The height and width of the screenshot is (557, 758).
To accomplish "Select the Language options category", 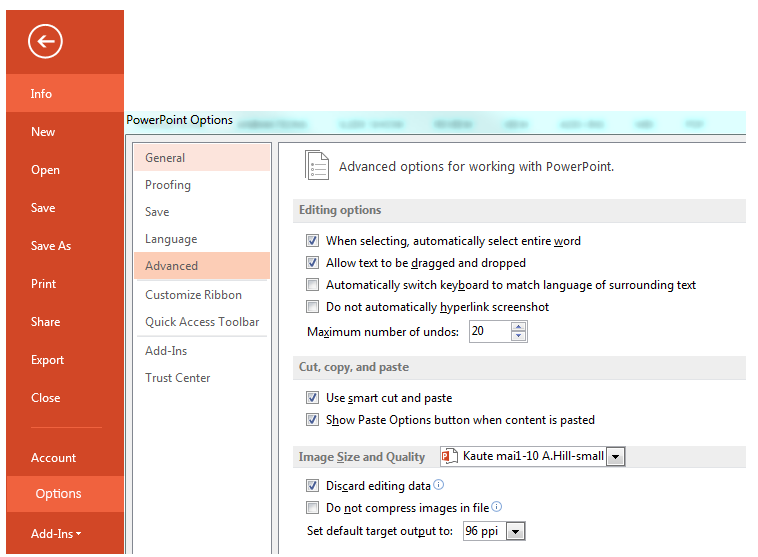I will [x=202, y=239].
